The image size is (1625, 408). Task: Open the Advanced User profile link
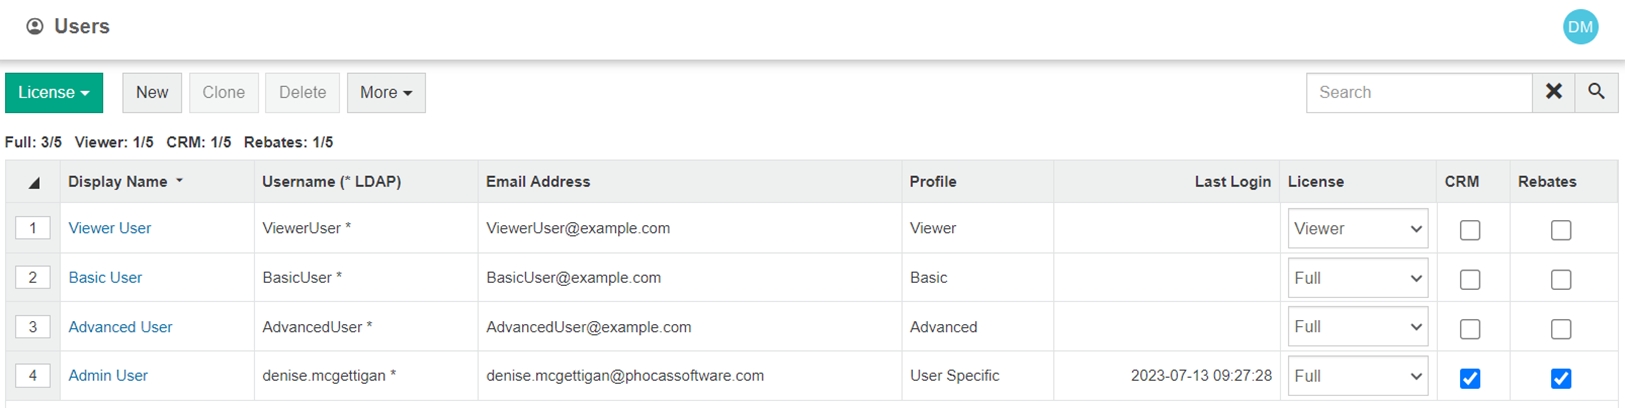click(x=120, y=327)
